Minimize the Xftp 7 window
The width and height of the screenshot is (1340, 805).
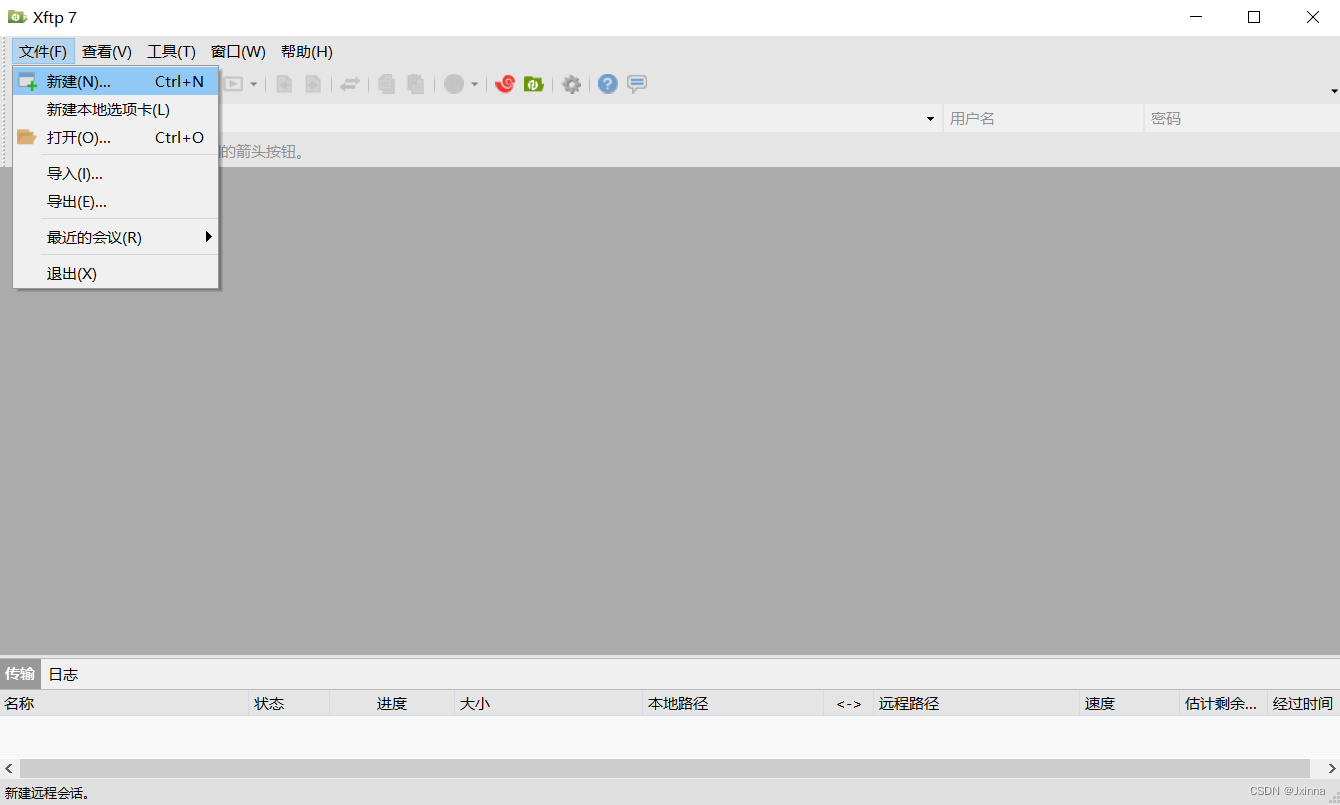coord(1195,17)
